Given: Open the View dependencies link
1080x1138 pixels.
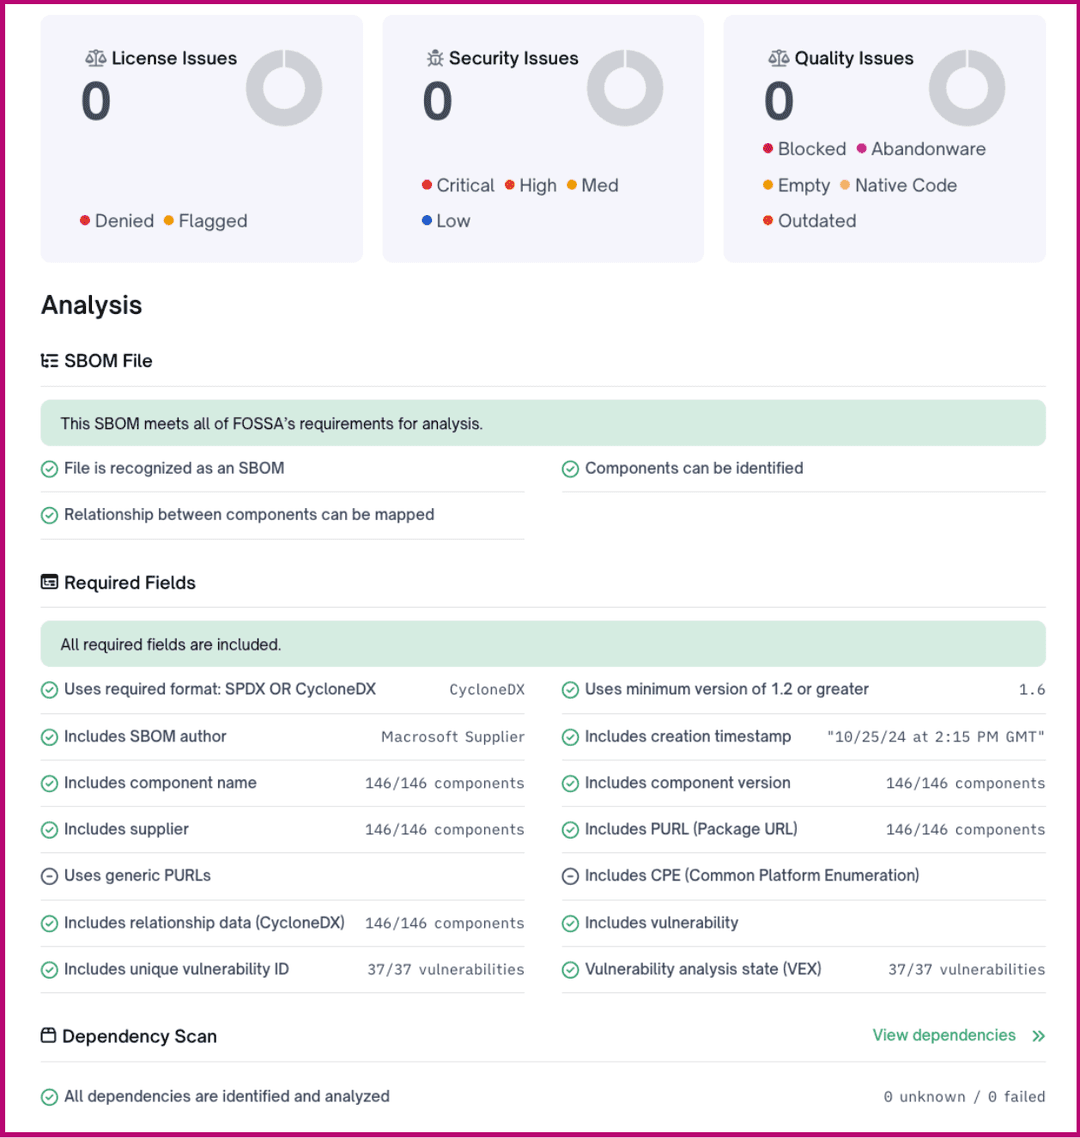Looking at the screenshot, I should click(943, 1036).
